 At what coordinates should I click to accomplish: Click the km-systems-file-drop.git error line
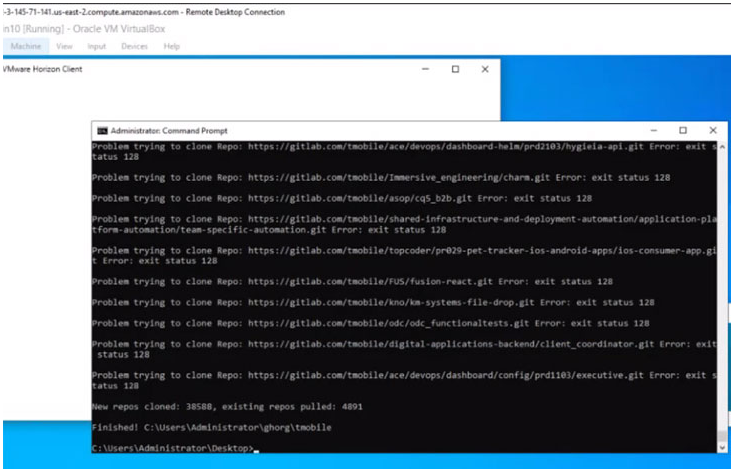pyautogui.click(x=373, y=302)
